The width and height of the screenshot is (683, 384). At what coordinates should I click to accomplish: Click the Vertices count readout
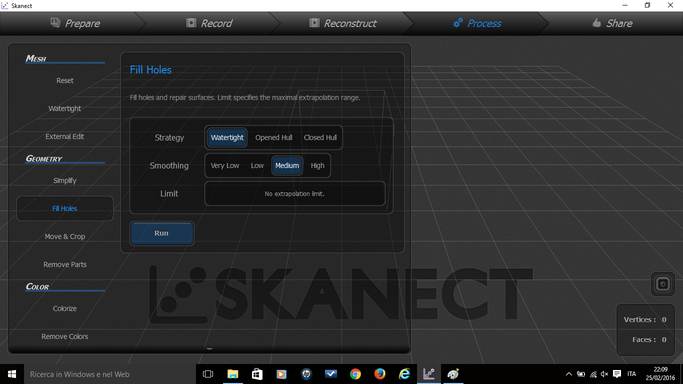(x=645, y=320)
